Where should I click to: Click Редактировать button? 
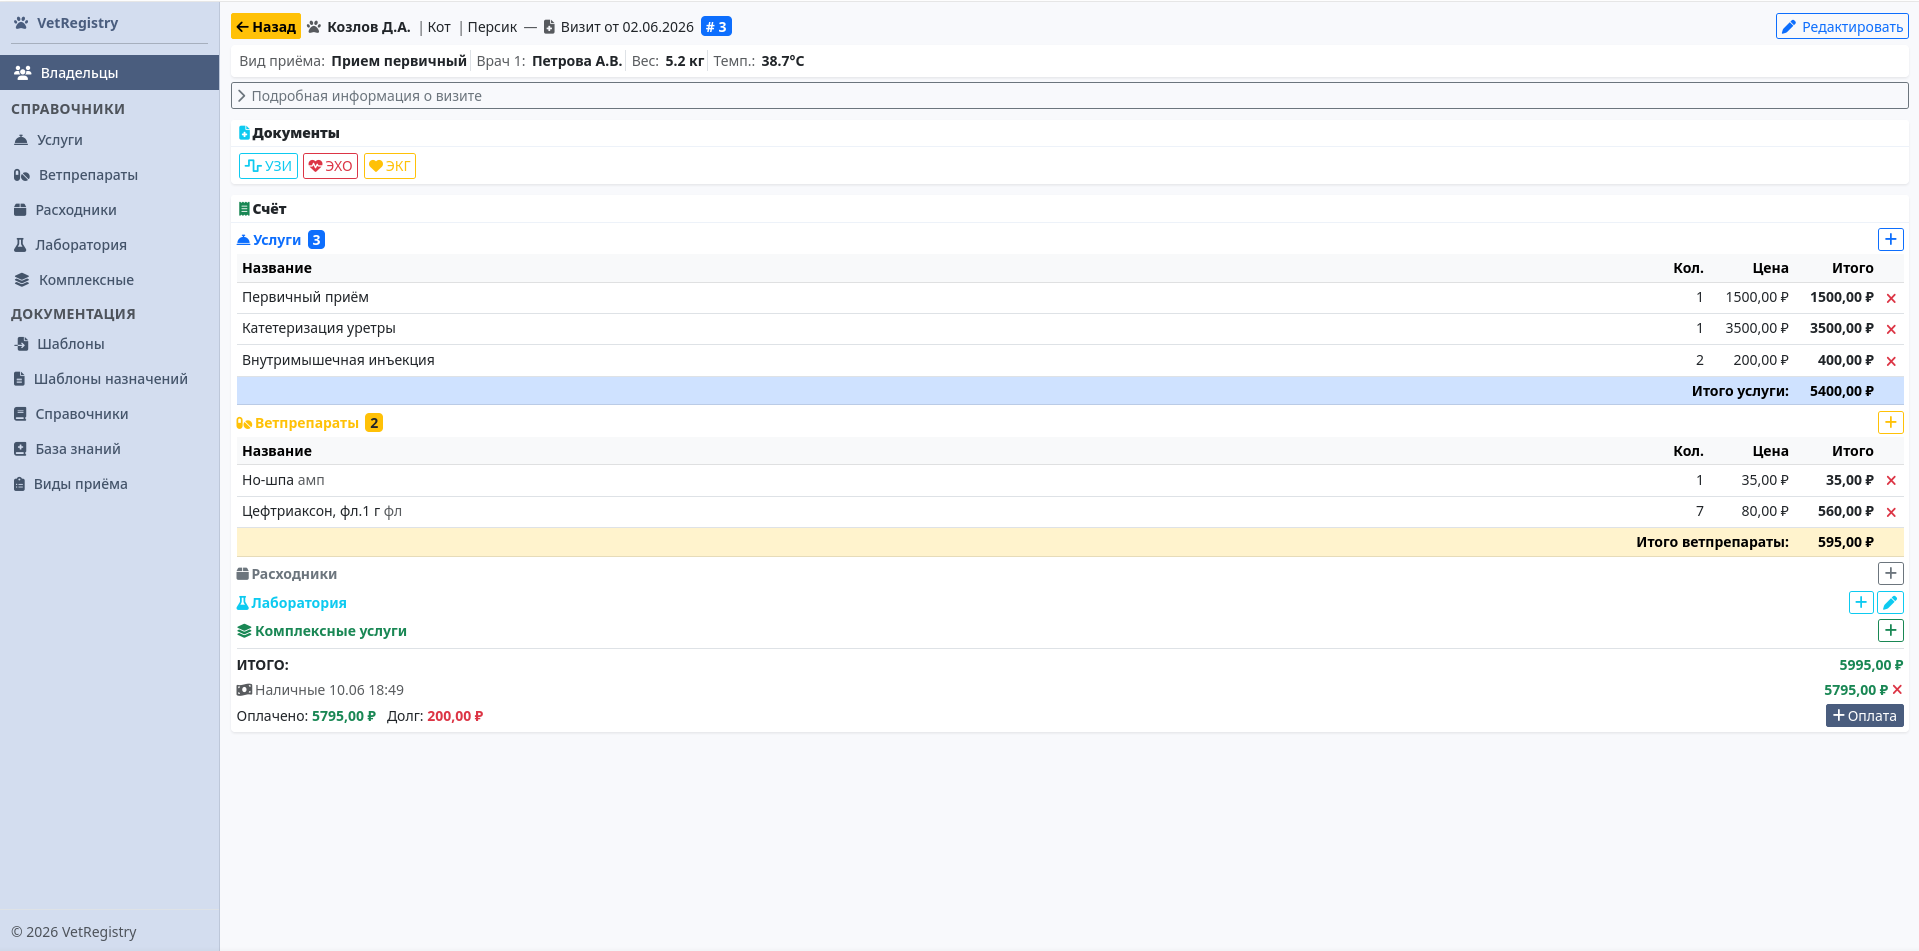[1842, 27]
